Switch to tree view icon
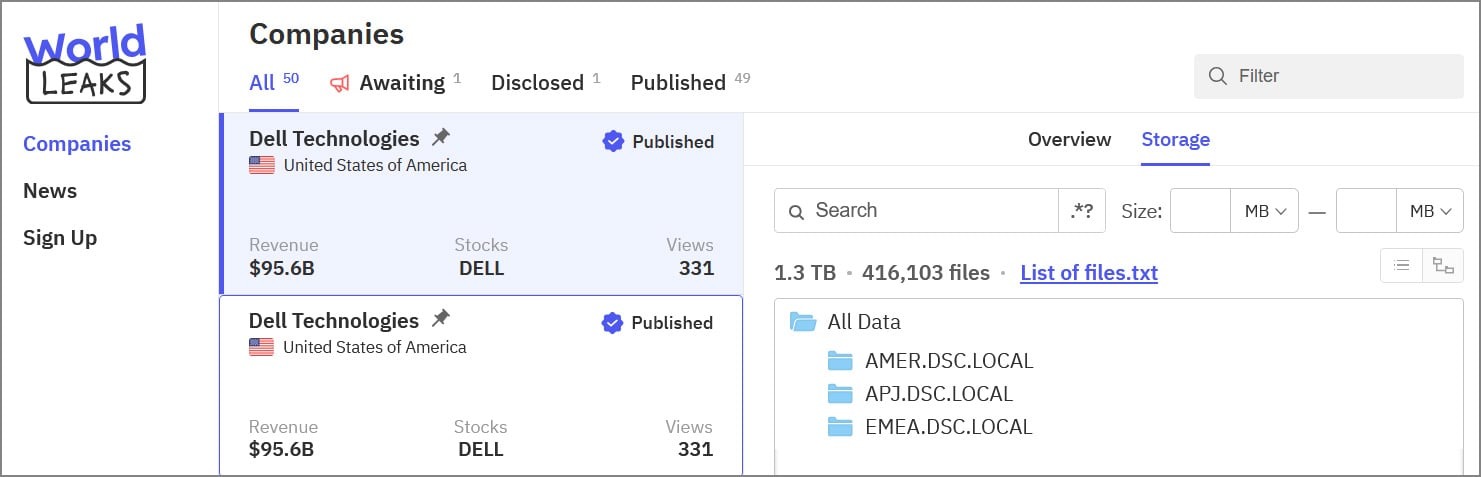The image size is (1481, 477). tap(1443, 265)
